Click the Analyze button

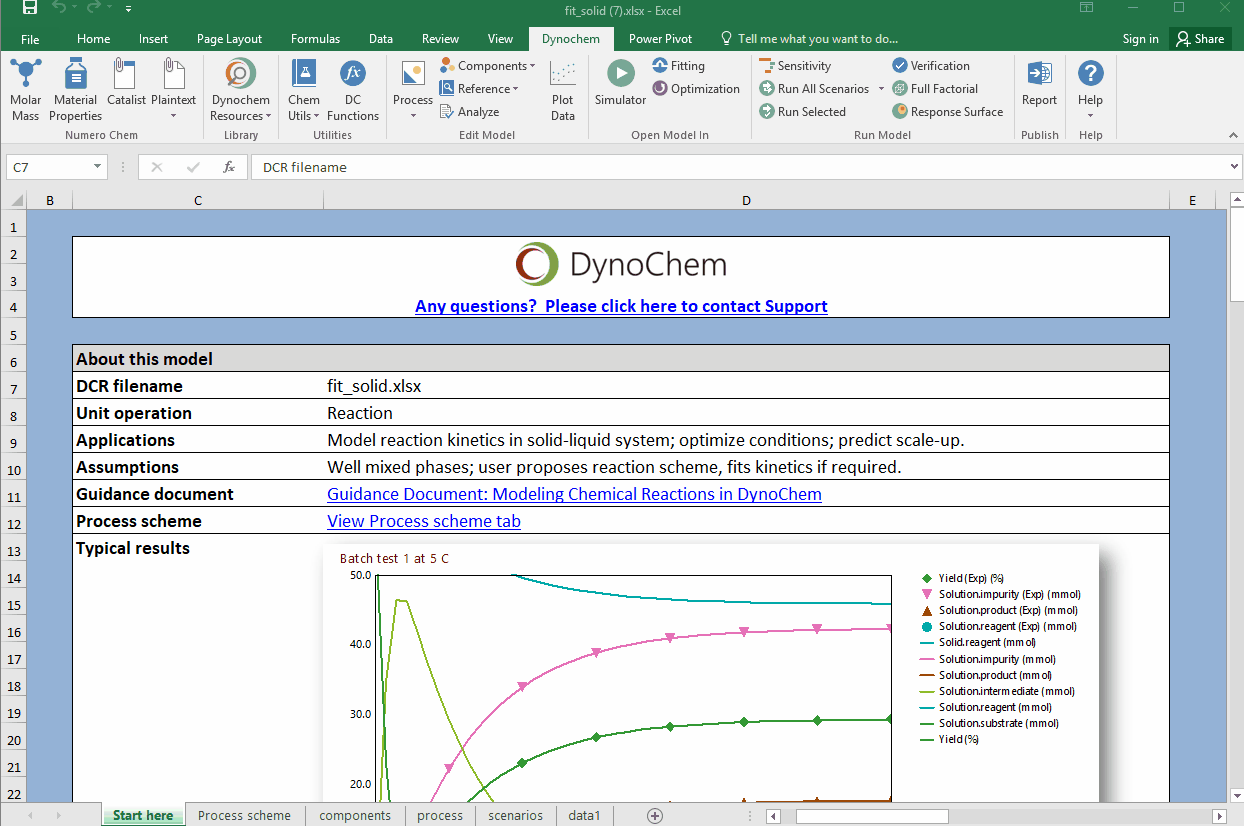[469, 112]
